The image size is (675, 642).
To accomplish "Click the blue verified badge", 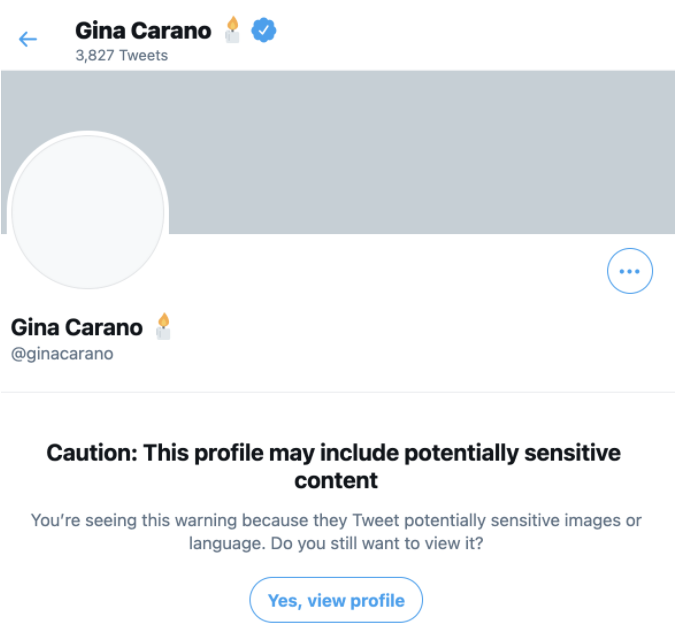I will point(263,31).
